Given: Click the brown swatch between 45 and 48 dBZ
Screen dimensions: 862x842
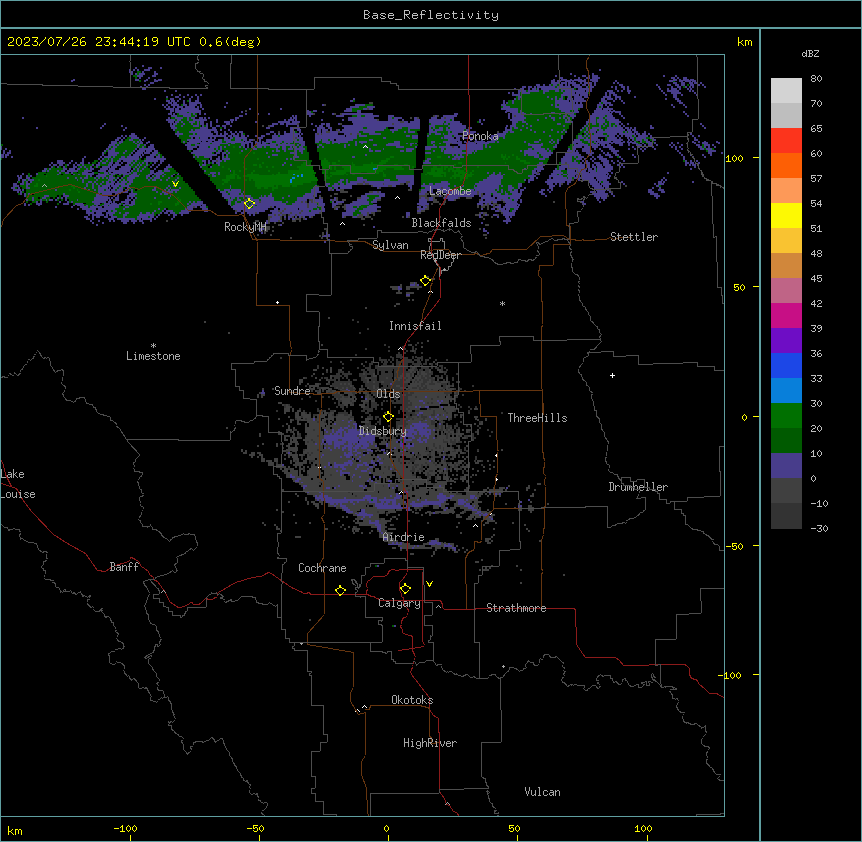Looking at the screenshot, I should coord(786,265).
